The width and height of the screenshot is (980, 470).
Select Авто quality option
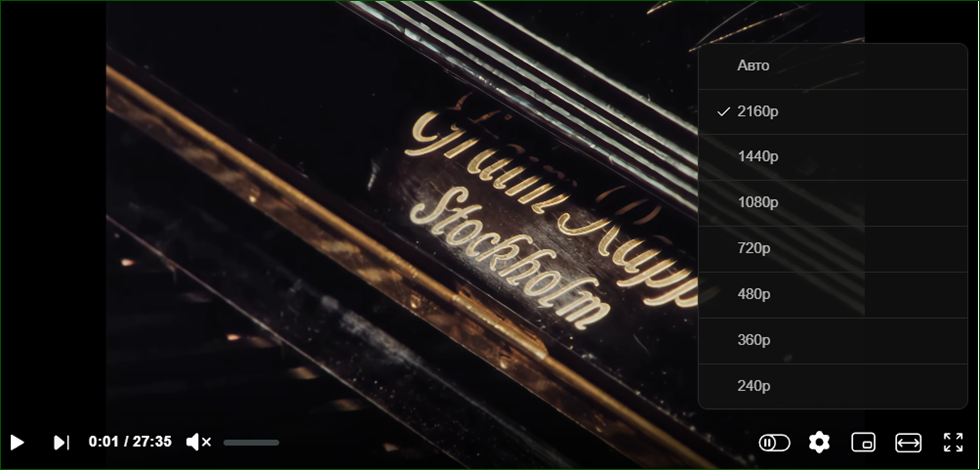pos(832,66)
